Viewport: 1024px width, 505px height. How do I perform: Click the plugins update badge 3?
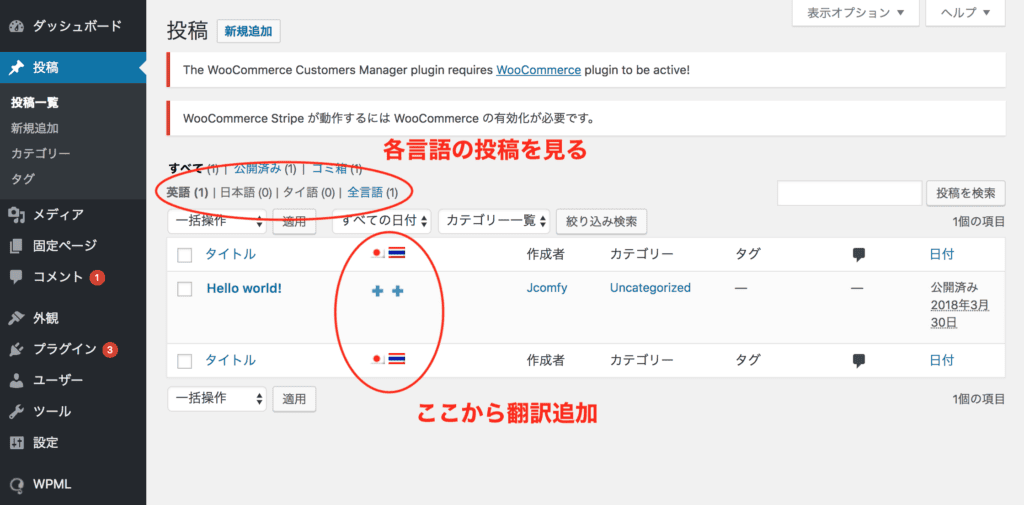pyautogui.click(x=110, y=350)
